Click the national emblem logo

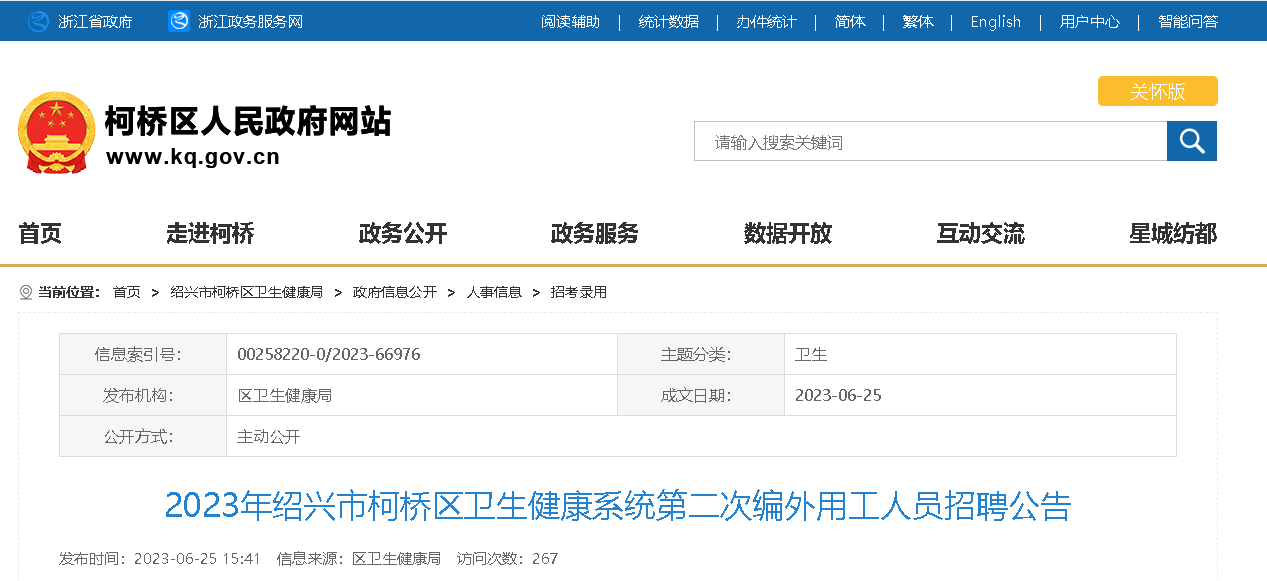pos(56,133)
